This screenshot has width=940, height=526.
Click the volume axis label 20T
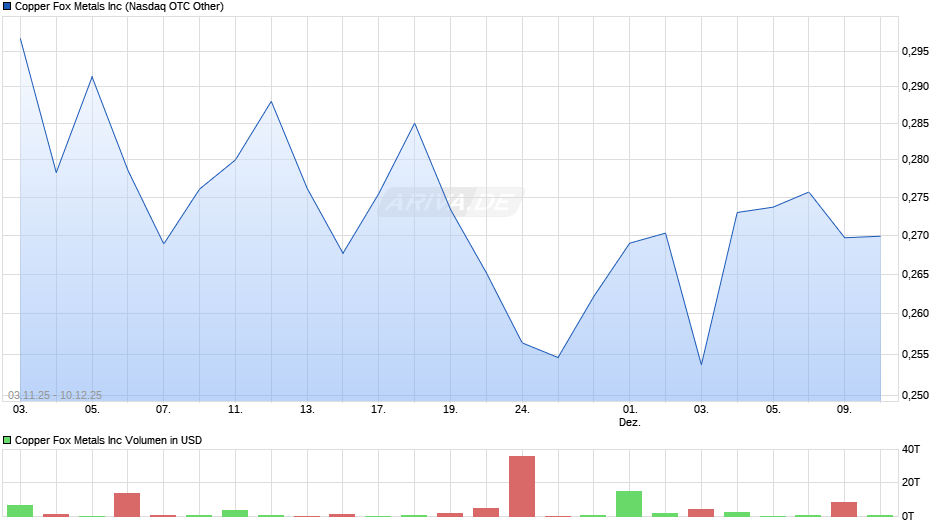[911, 482]
